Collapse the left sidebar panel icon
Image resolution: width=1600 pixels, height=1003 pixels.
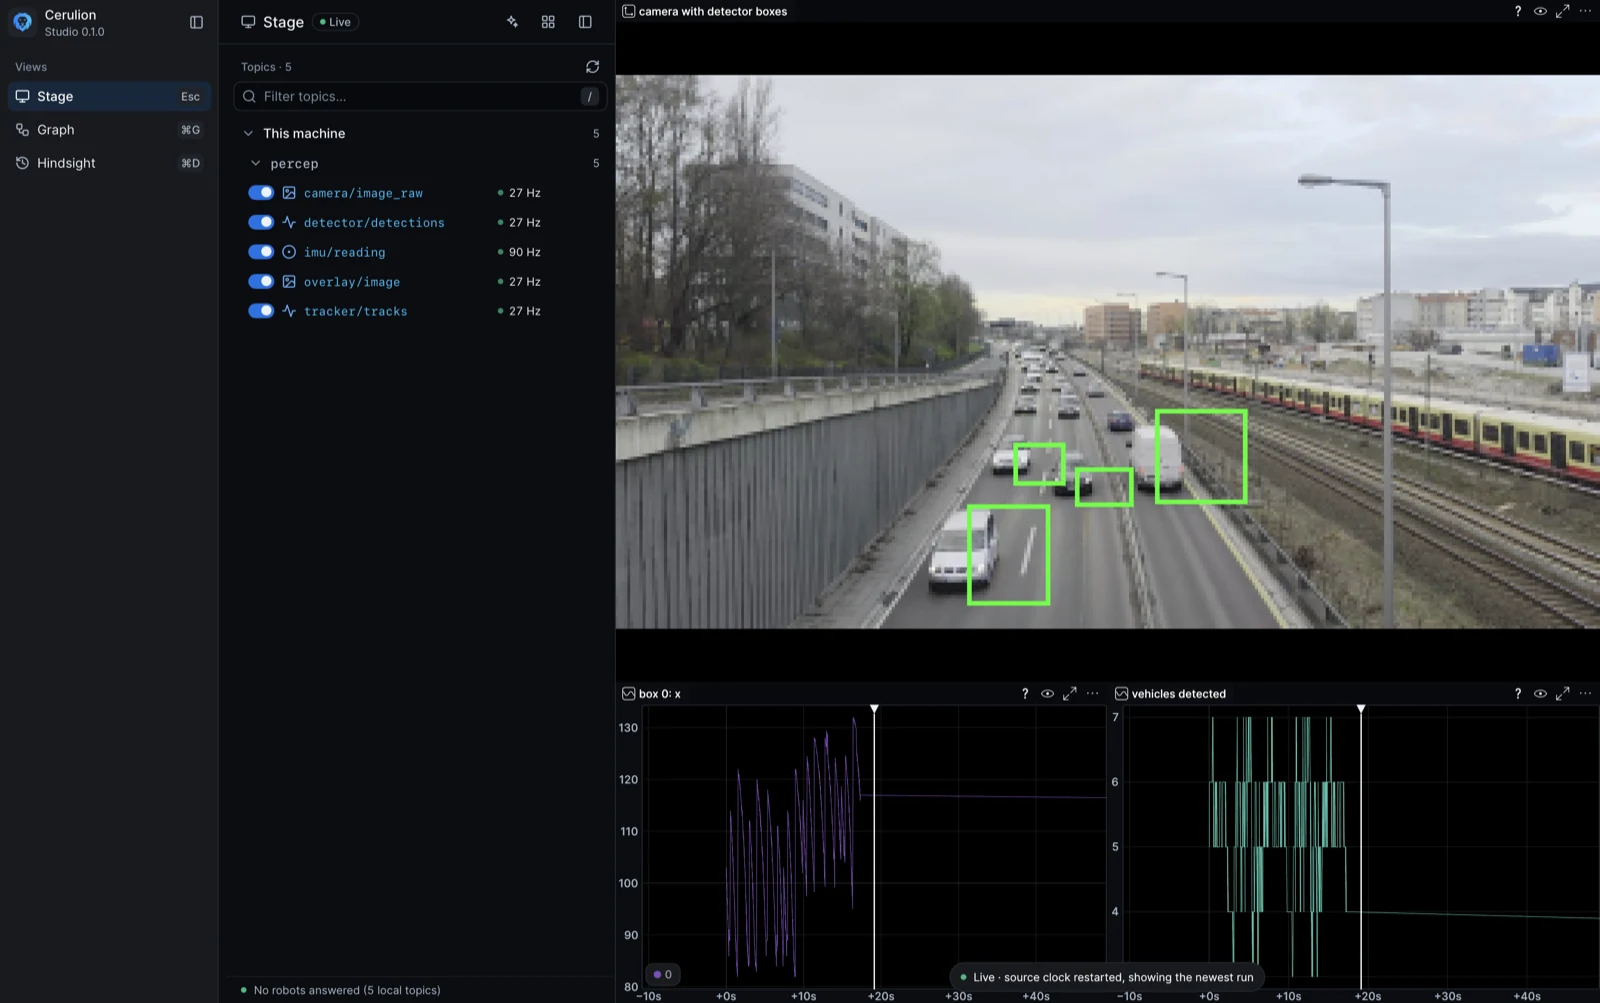[x=196, y=22]
